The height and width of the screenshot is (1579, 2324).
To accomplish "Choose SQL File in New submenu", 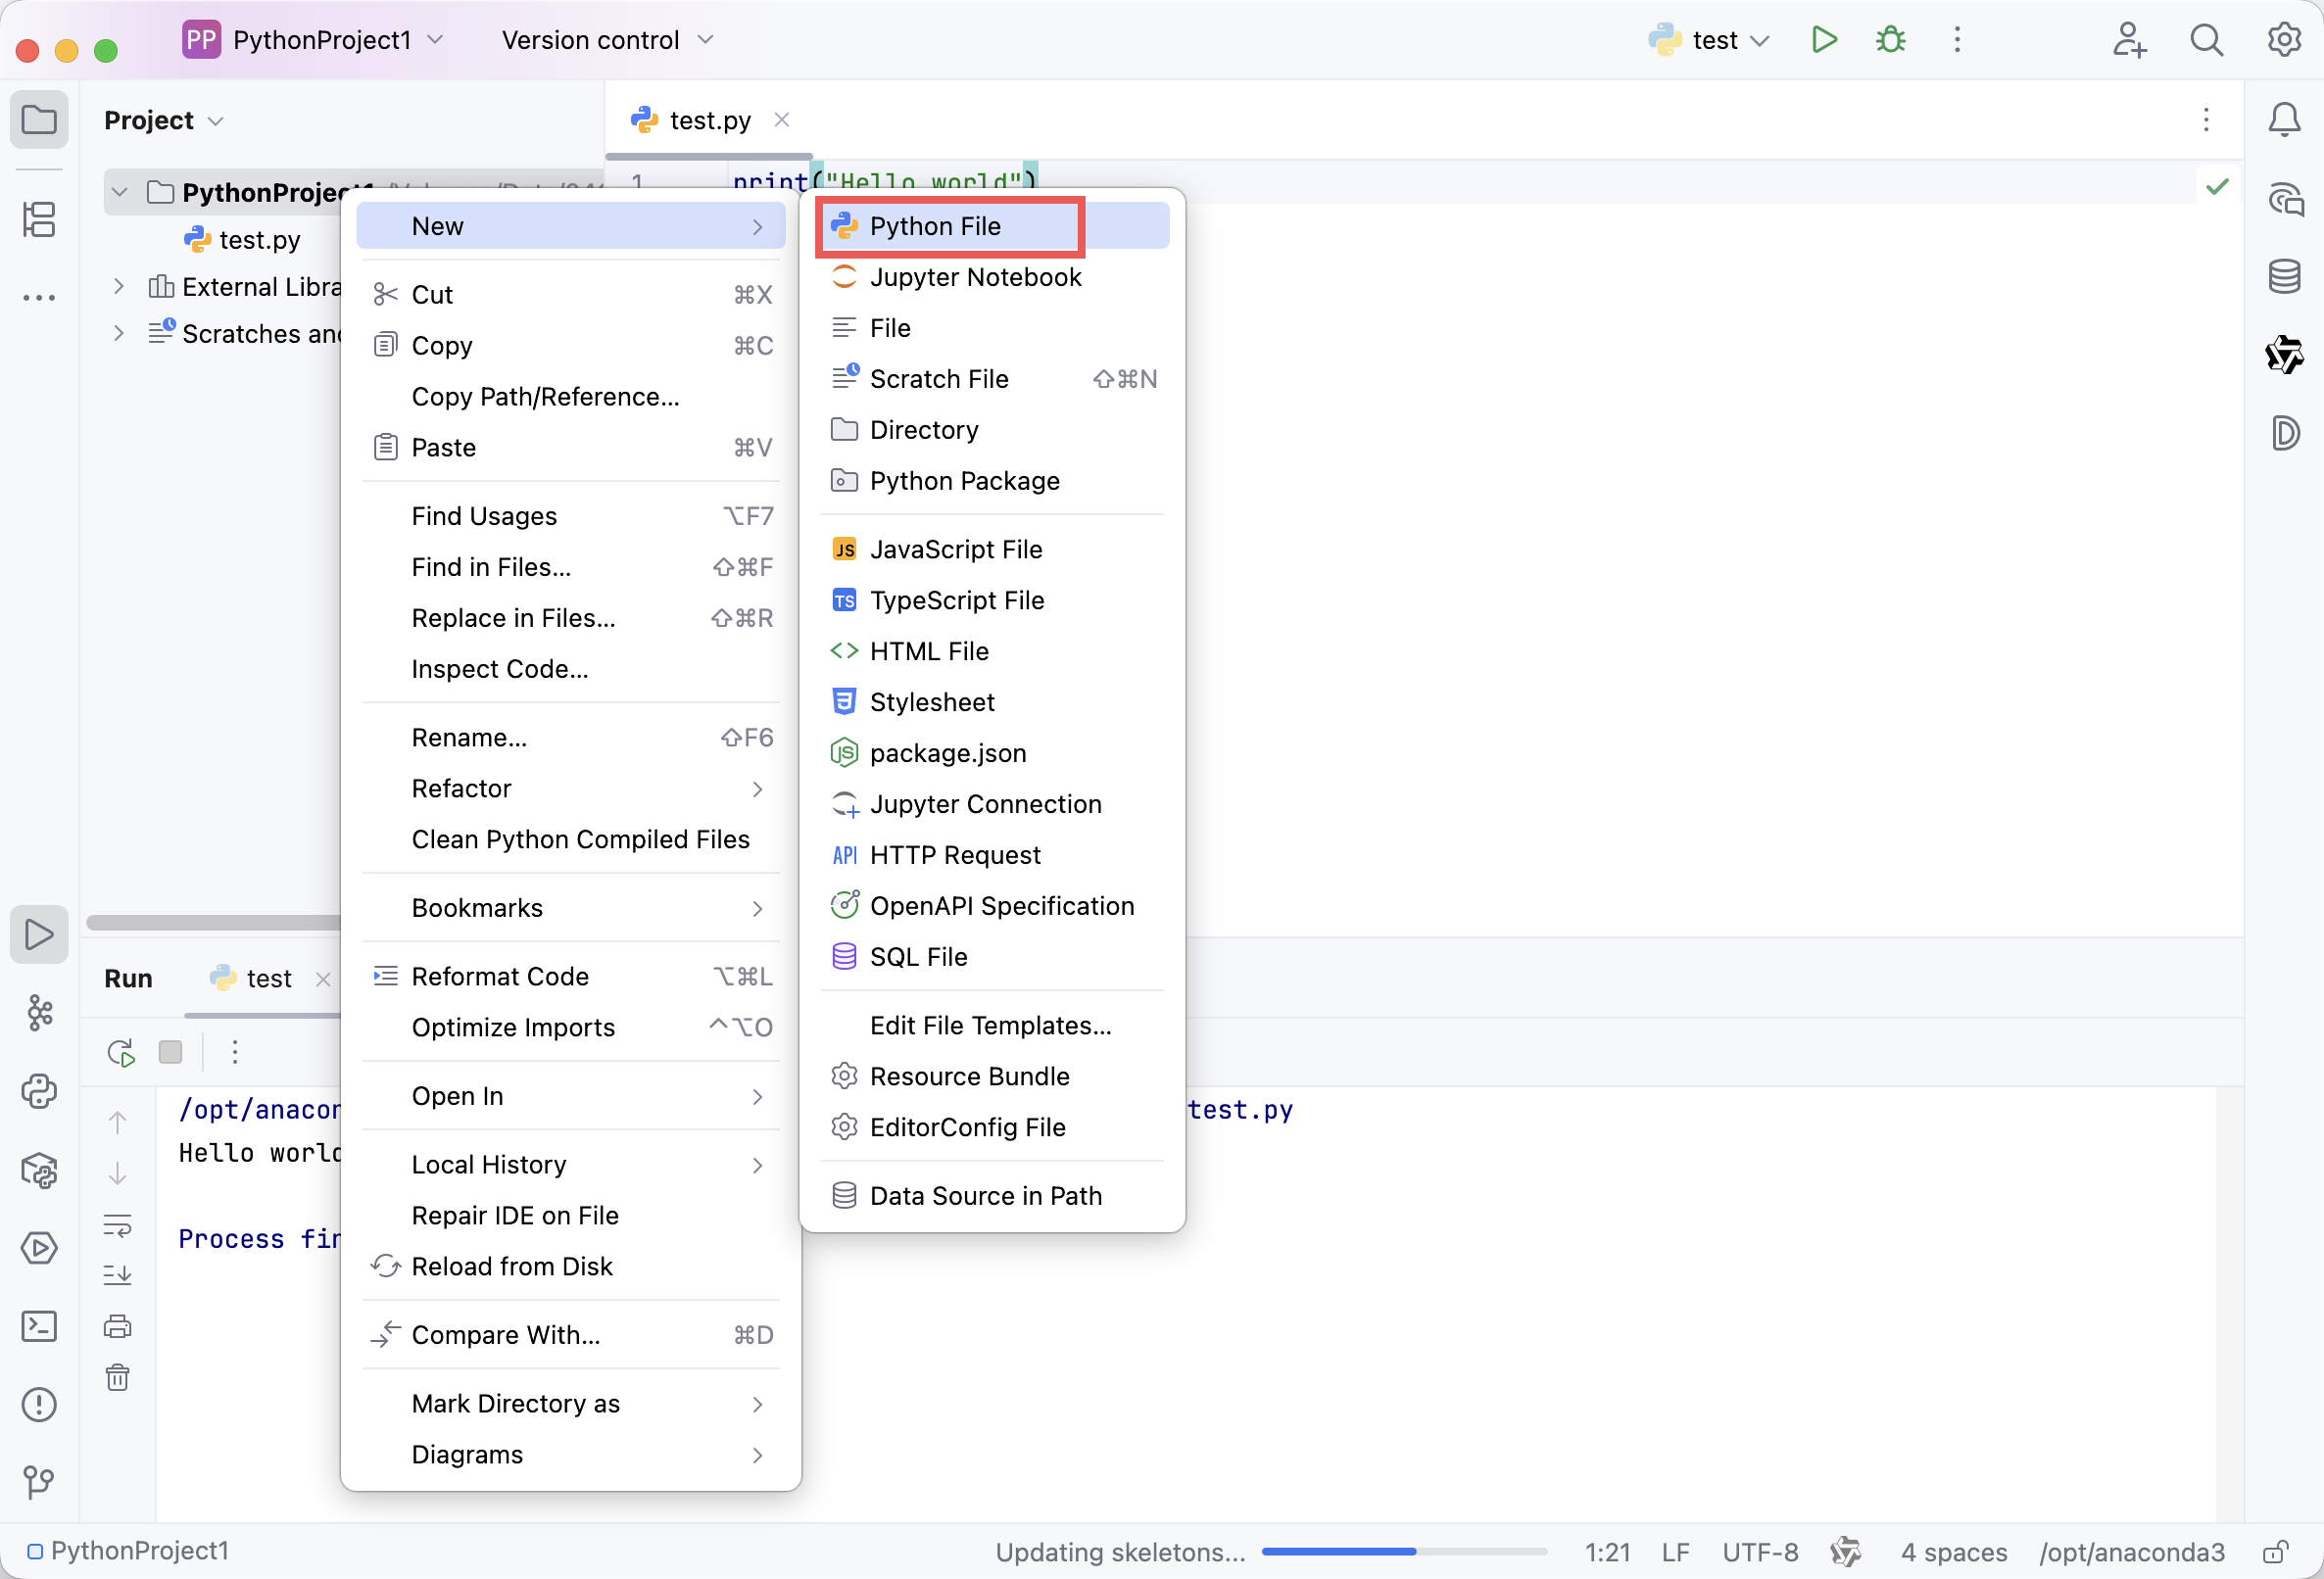I will [x=993, y=957].
